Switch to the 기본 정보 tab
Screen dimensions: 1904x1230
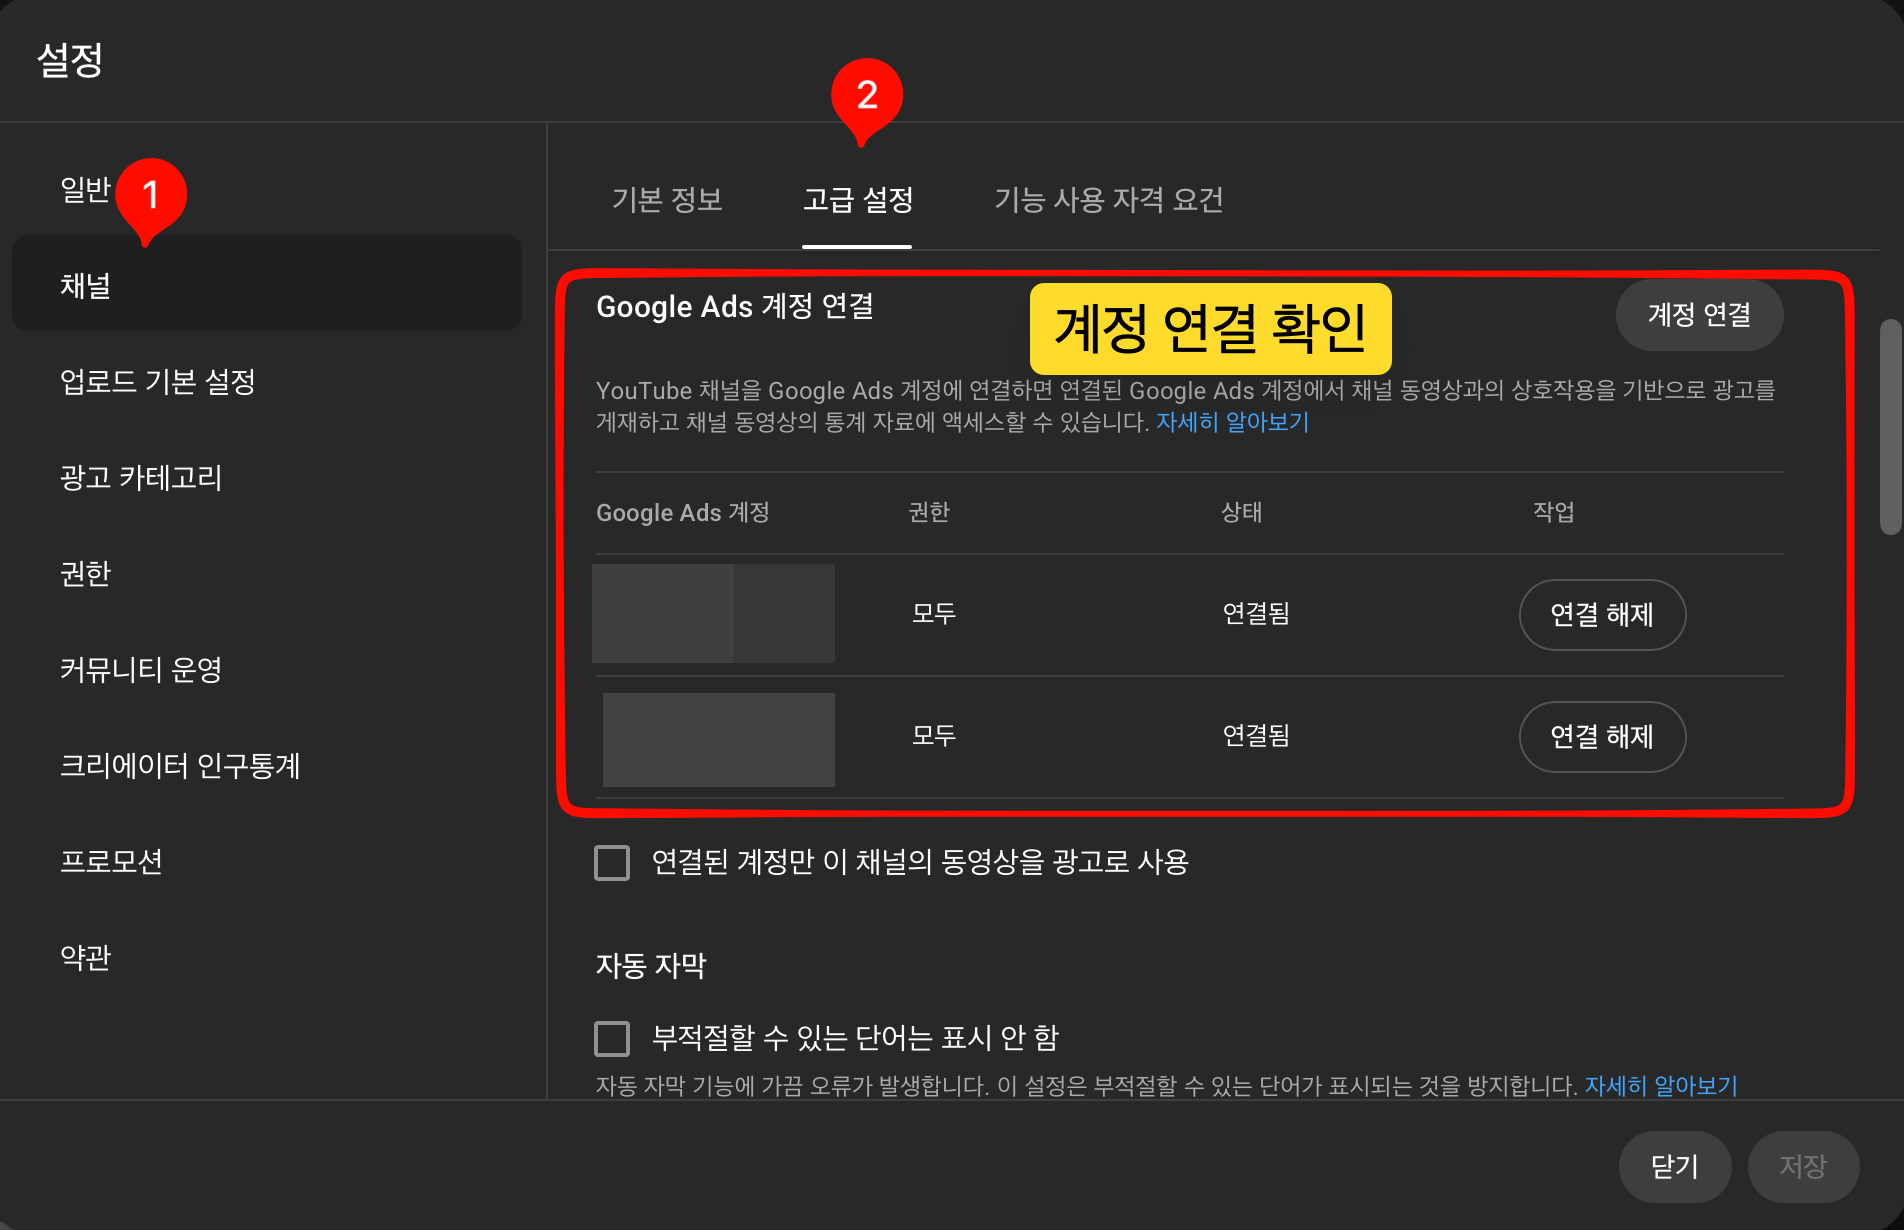coord(666,200)
